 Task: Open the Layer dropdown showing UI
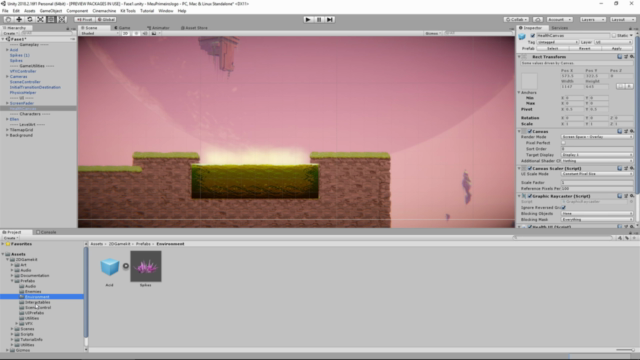point(613,42)
